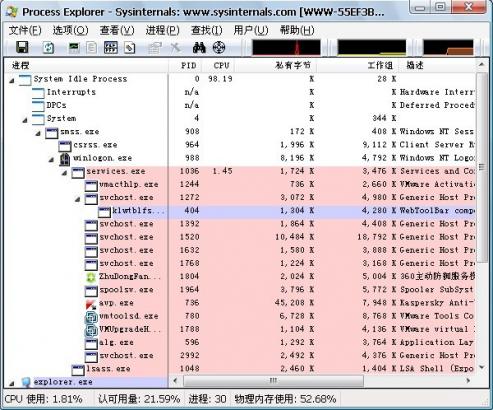The image size is (493, 410).
Task: Click the '进程: 30' status bar entry
Action: coord(207,399)
